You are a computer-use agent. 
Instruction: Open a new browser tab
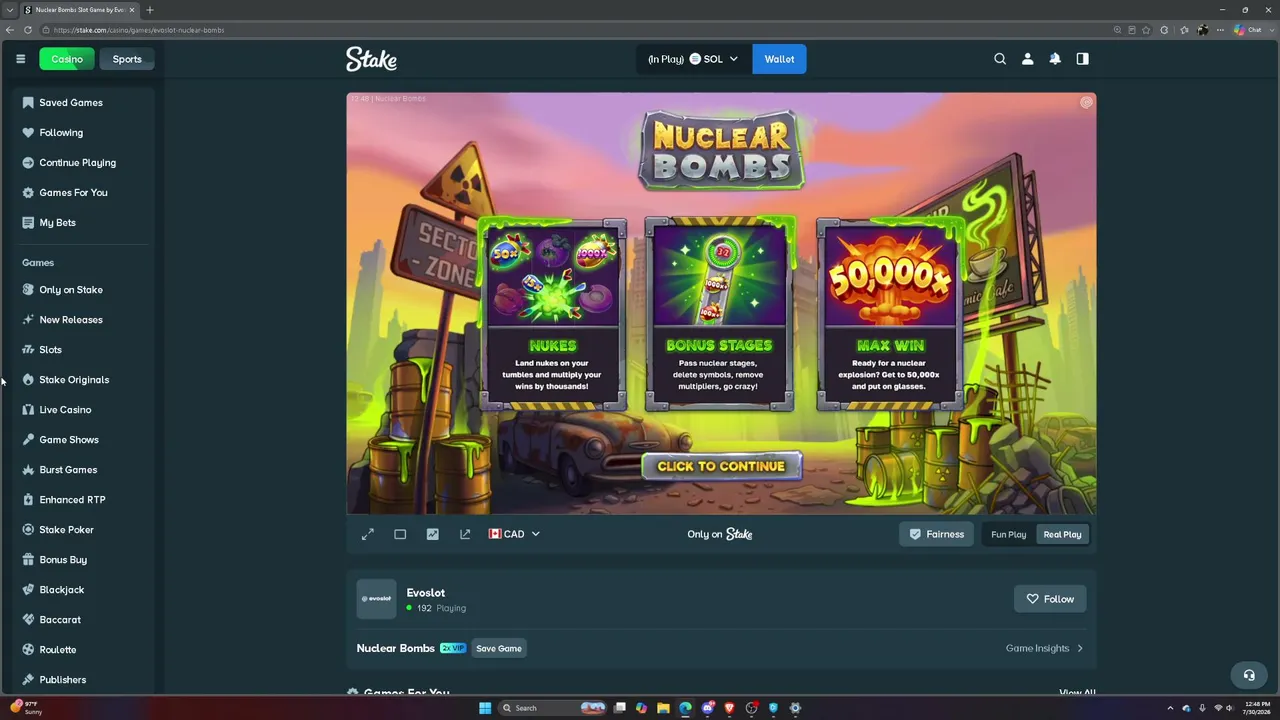pyautogui.click(x=149, y=10)
